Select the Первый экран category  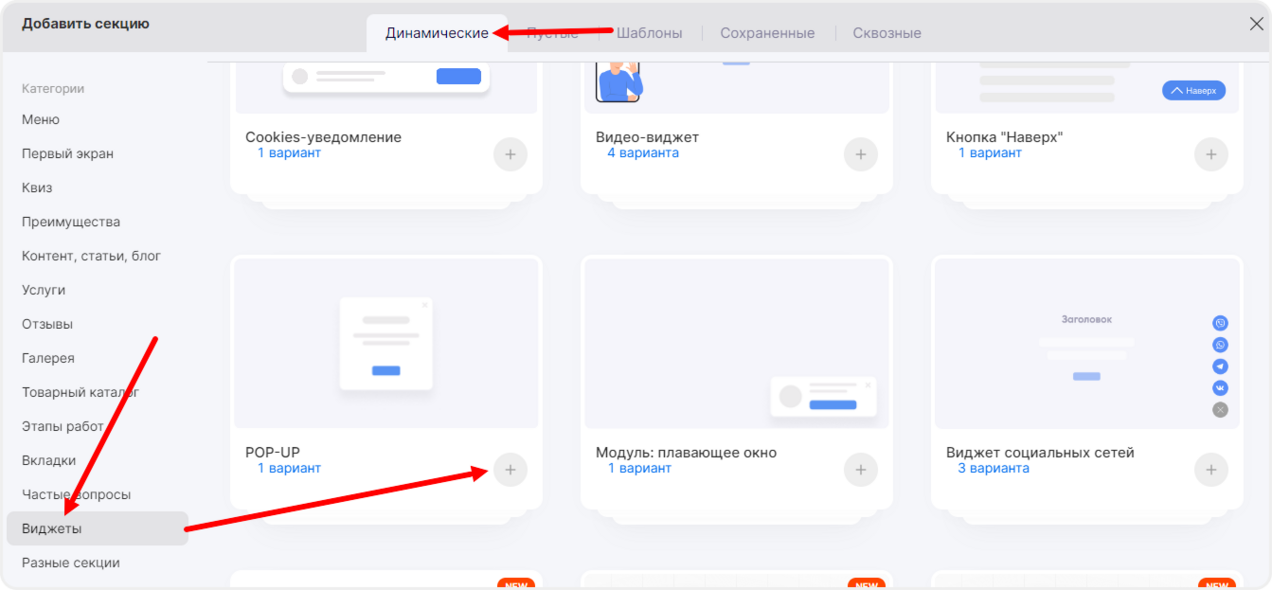68,154
